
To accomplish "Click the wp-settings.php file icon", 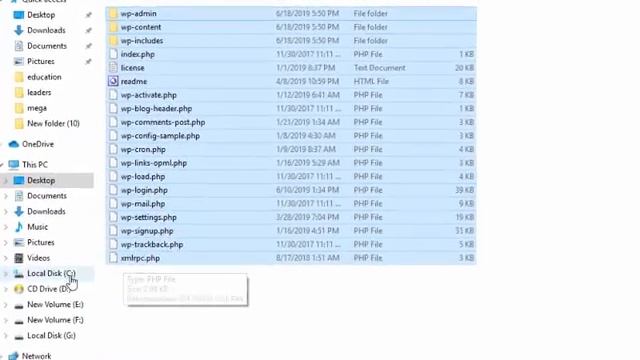I will click(113, 217).
